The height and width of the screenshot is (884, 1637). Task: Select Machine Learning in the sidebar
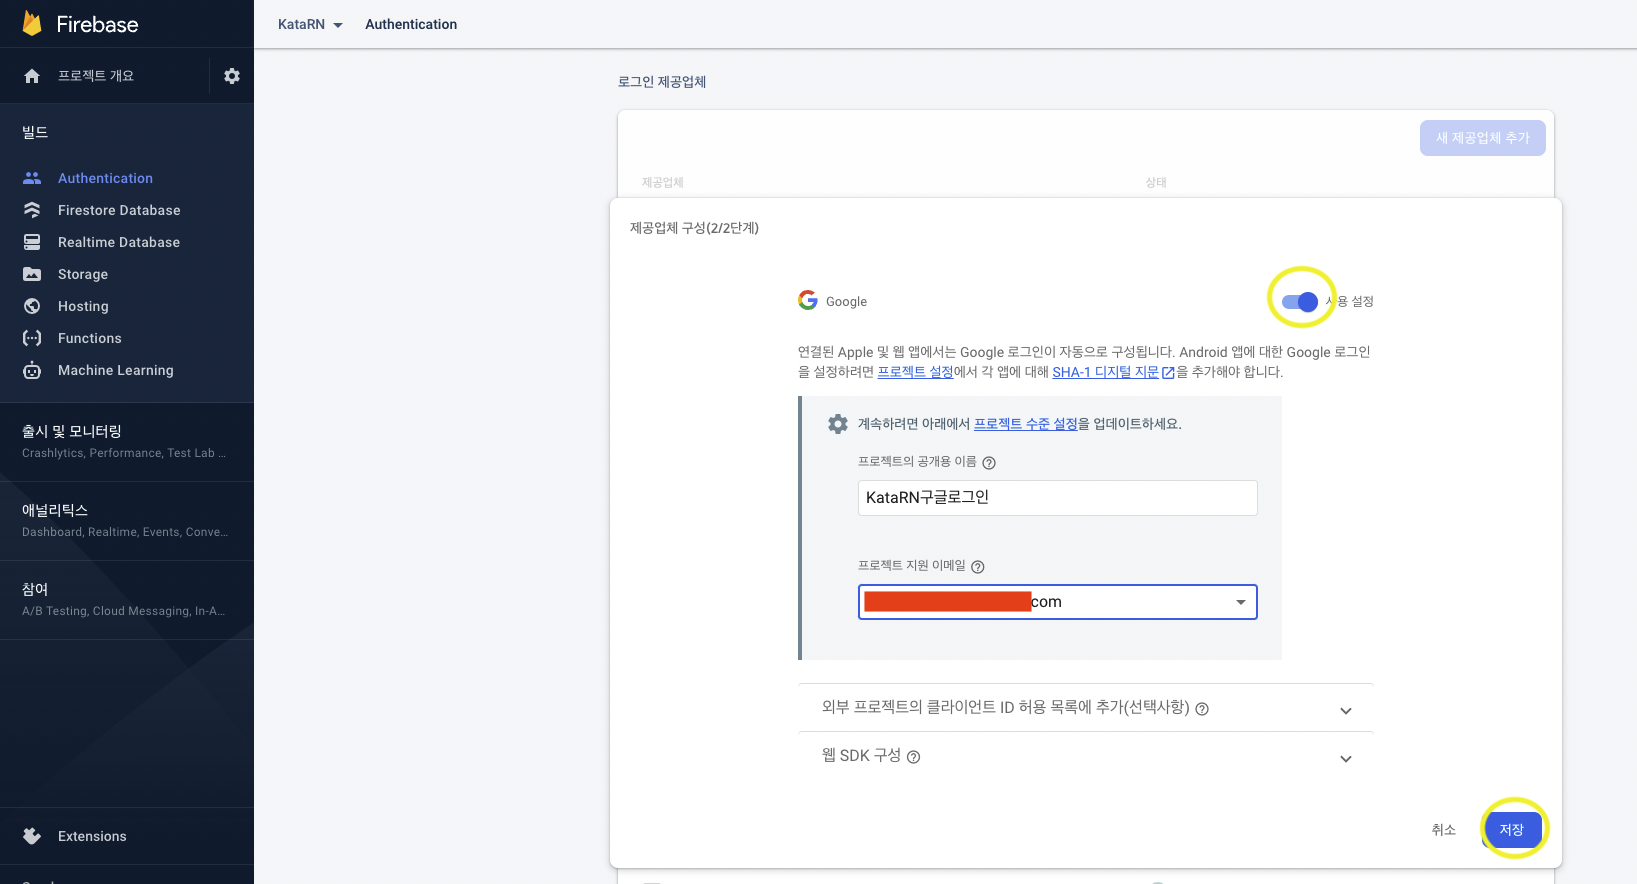tap(116, 370)
